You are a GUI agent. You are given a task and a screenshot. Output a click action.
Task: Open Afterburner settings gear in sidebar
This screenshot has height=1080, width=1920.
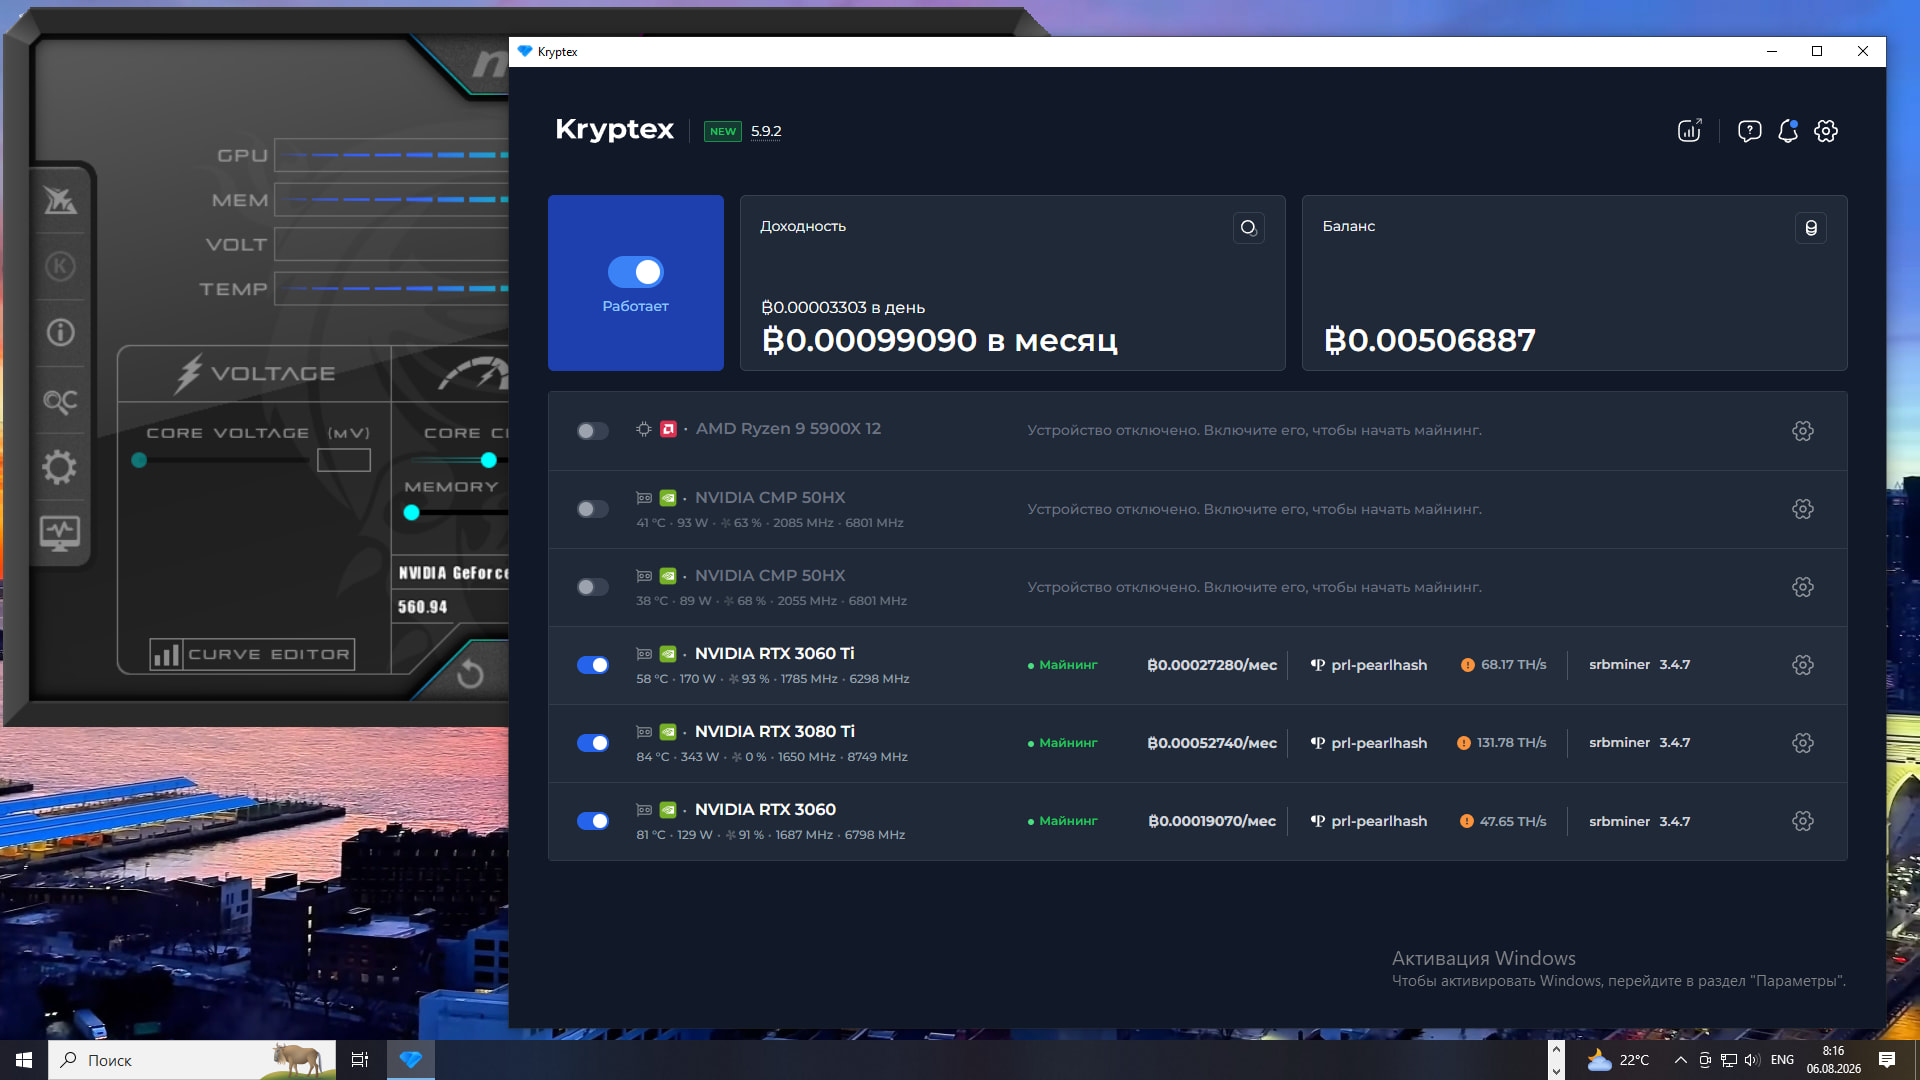point(60,467)
